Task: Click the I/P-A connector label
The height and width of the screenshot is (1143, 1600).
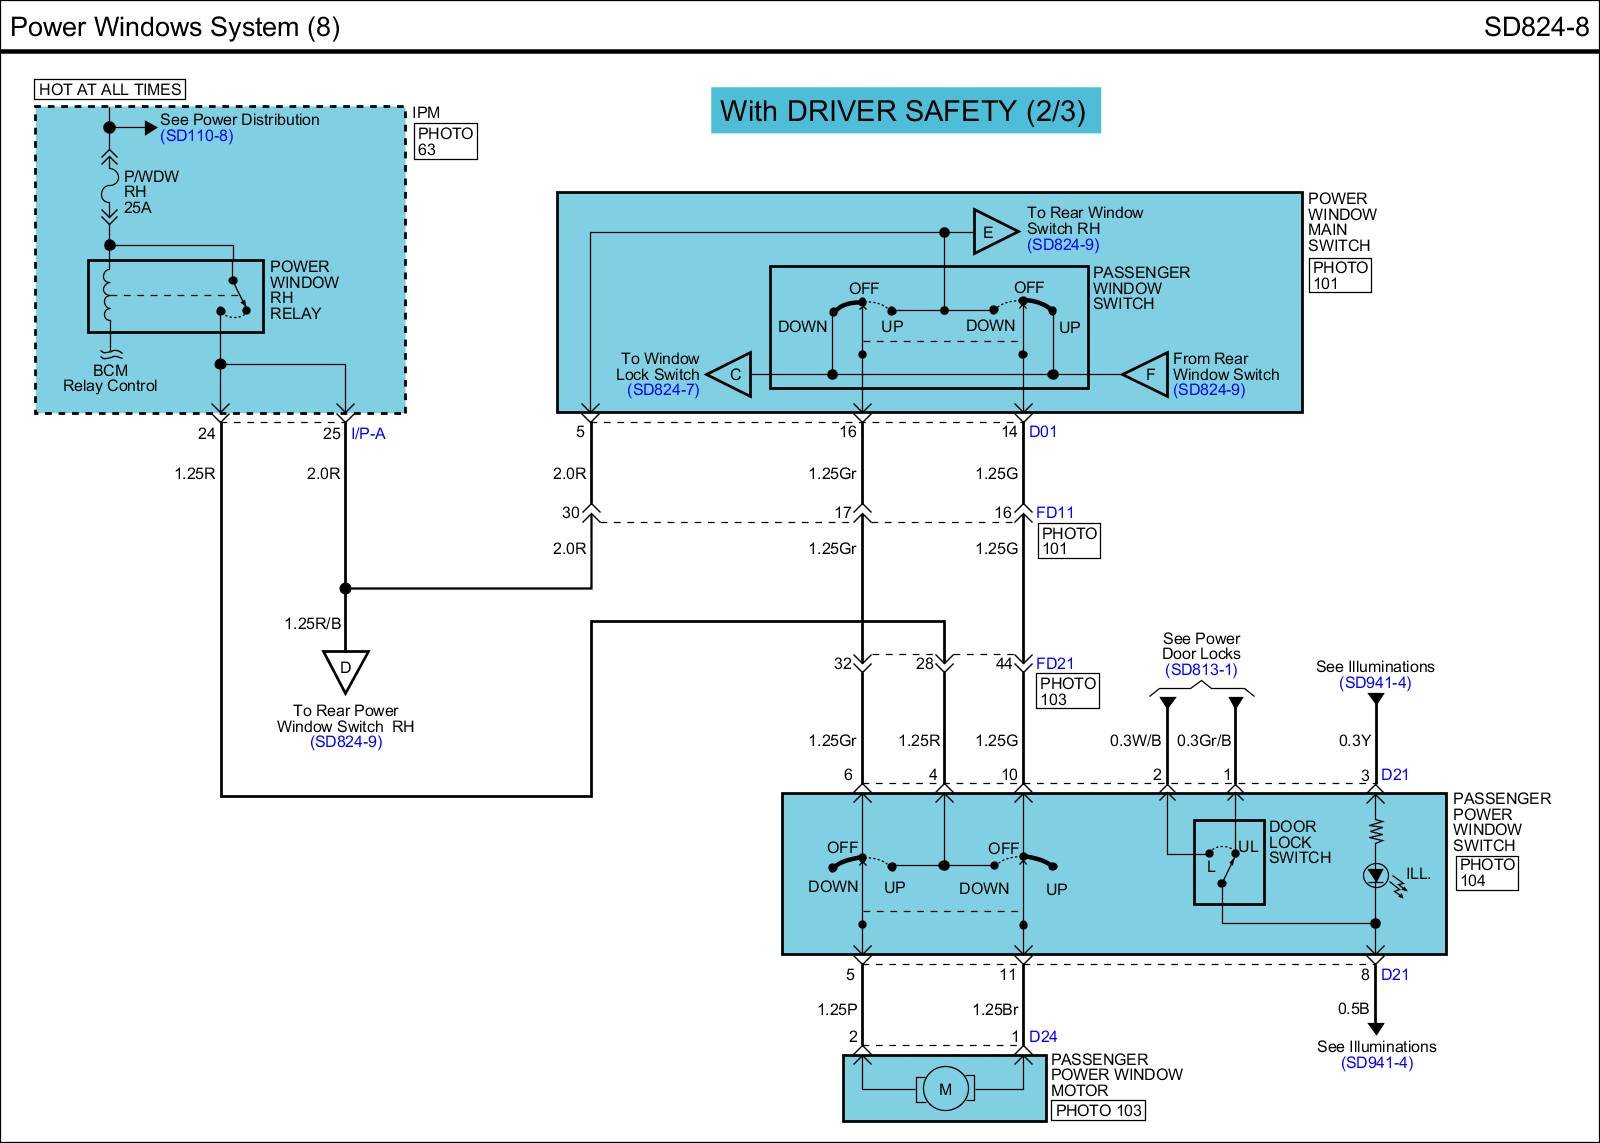Action: pos(368,434)
